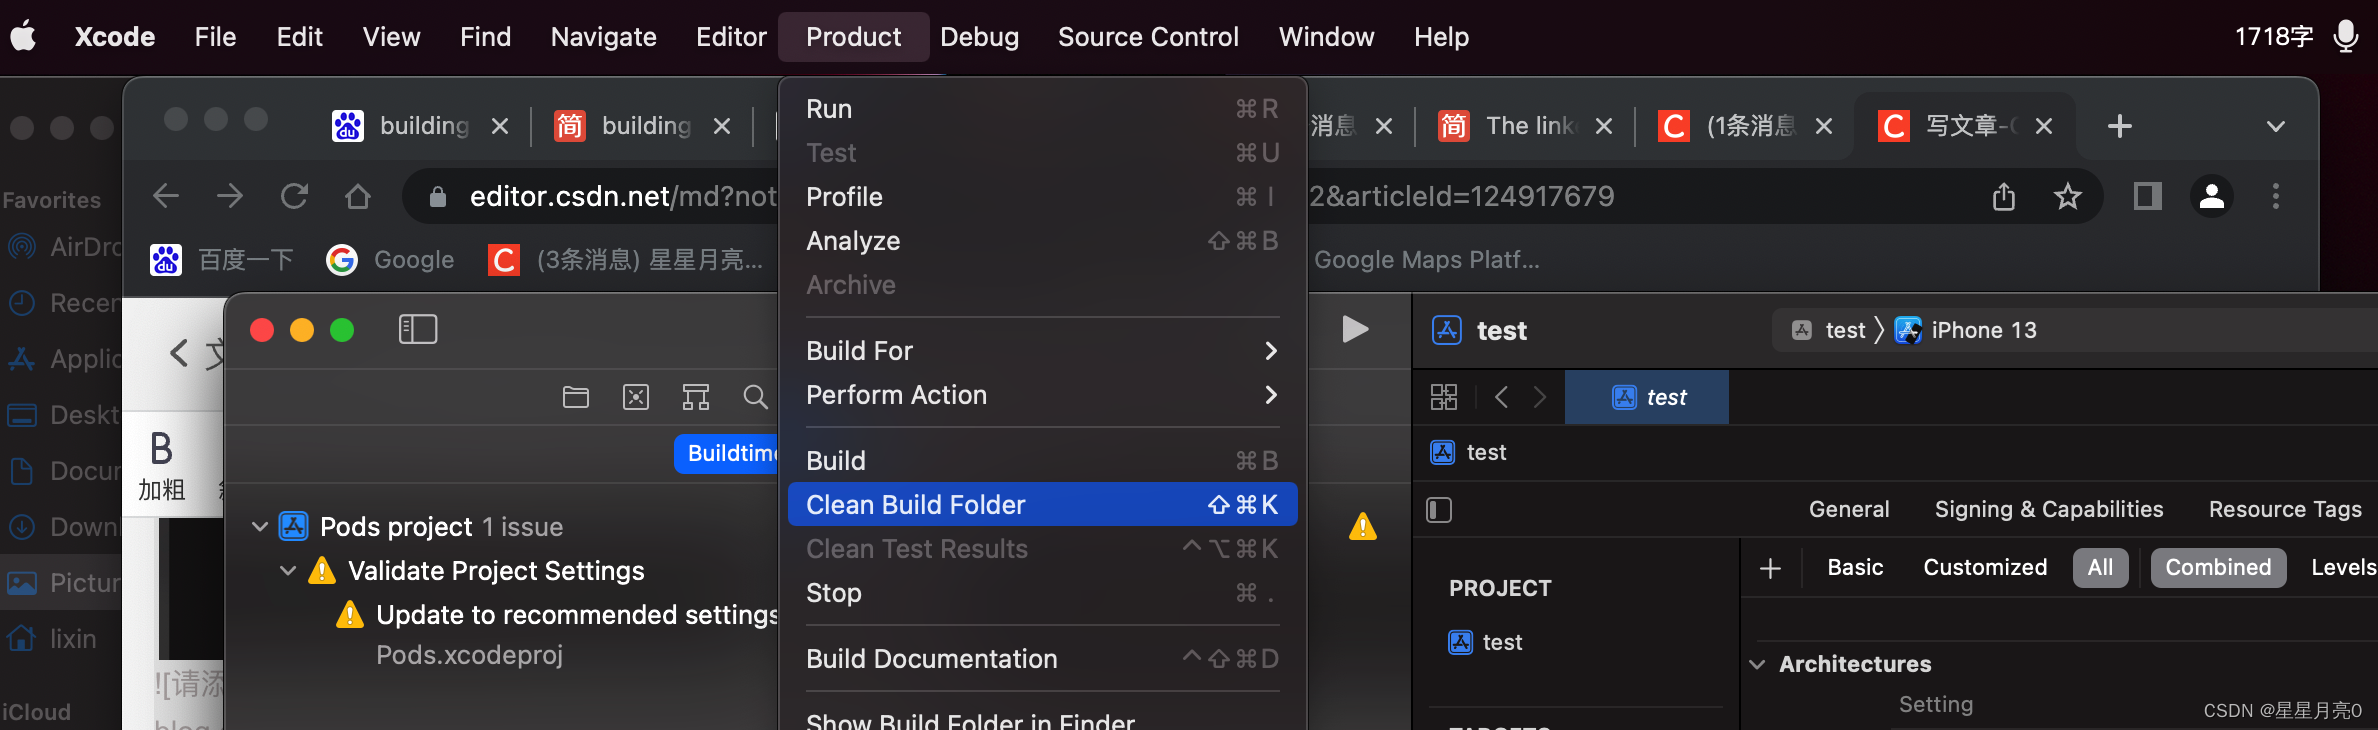Viewport: 2378px width, 730px height.
Task: Toggle Xcode navigator sidebar button
Action: (x=418, y=329)
